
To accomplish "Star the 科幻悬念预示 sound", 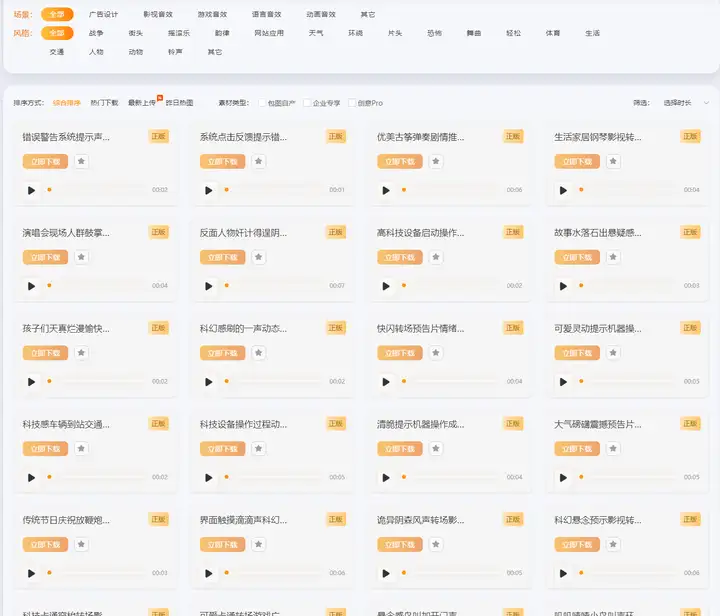I will pyautogui.click(x=613, y=544).
